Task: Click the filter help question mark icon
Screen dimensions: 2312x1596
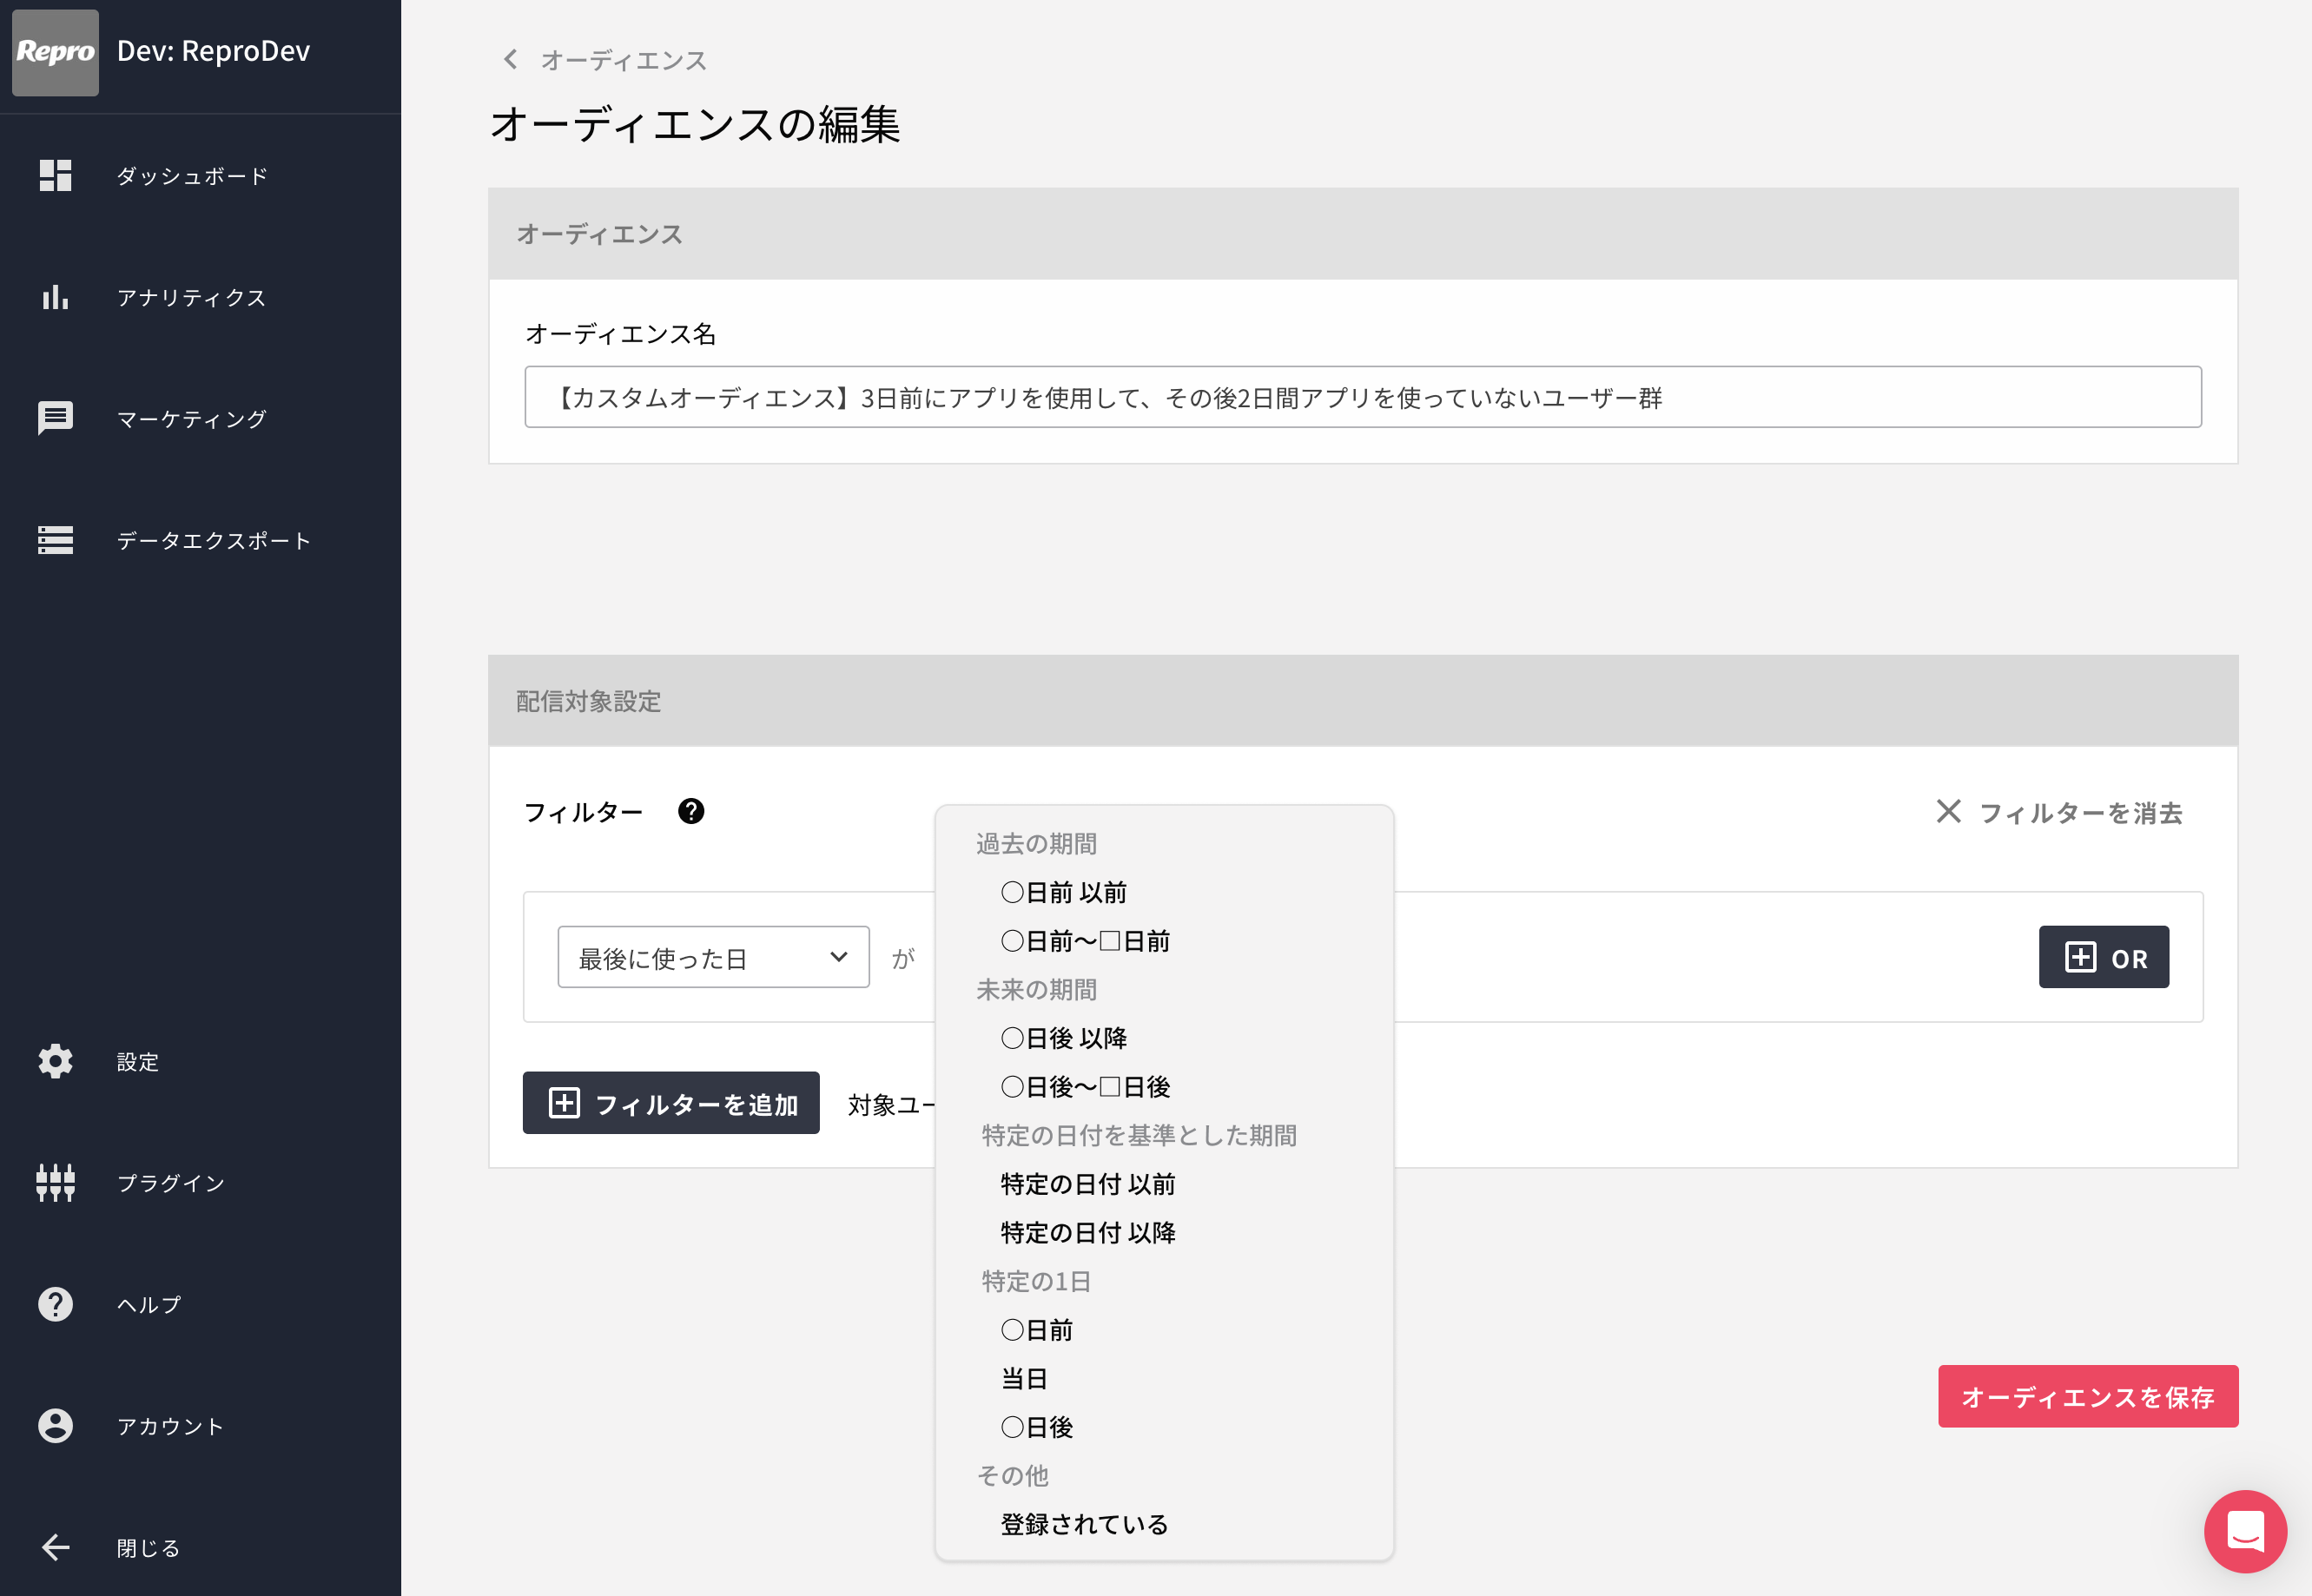Action: 691,811
